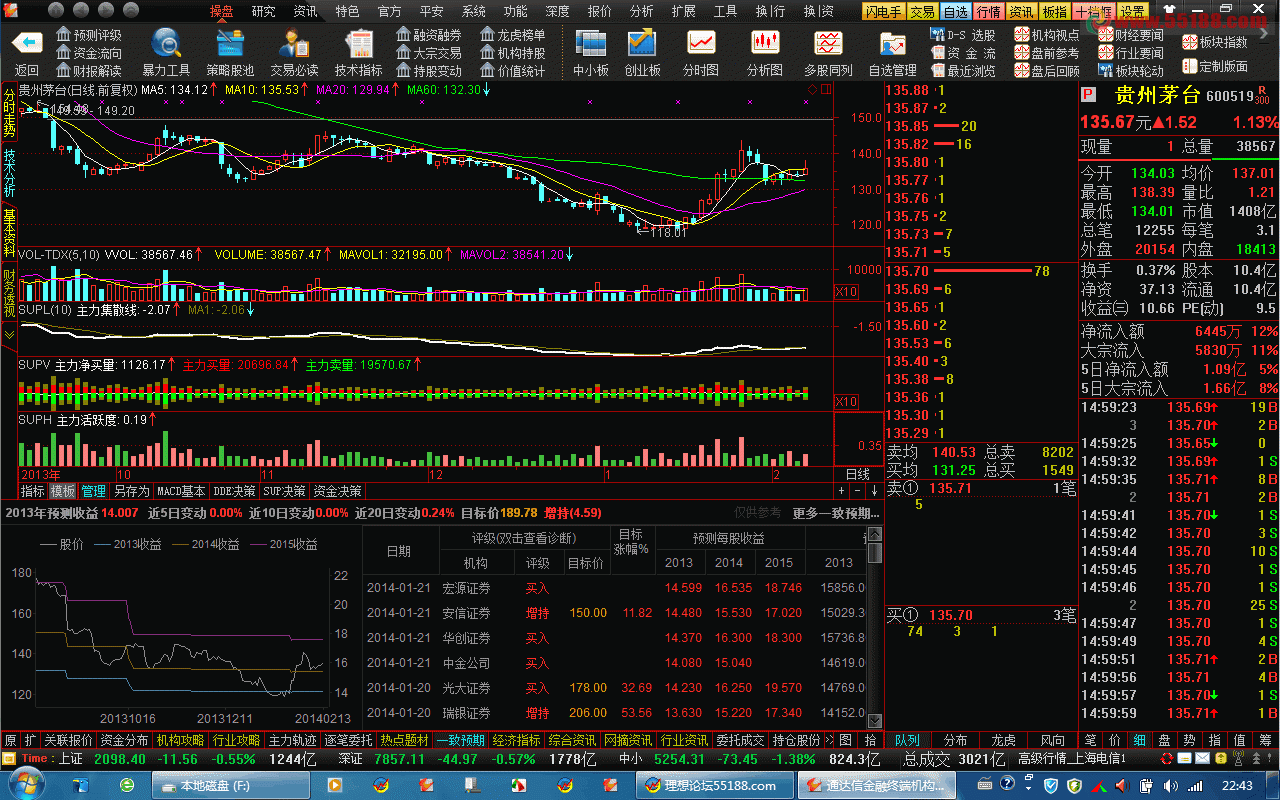
Task: Open the 工具 menu
Action: (725, 12)
